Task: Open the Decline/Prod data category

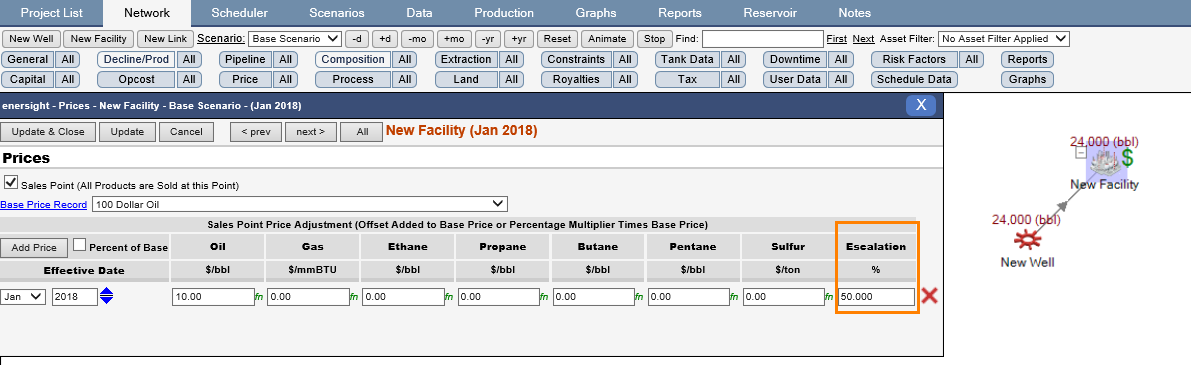Action: (x=137, y=59)
